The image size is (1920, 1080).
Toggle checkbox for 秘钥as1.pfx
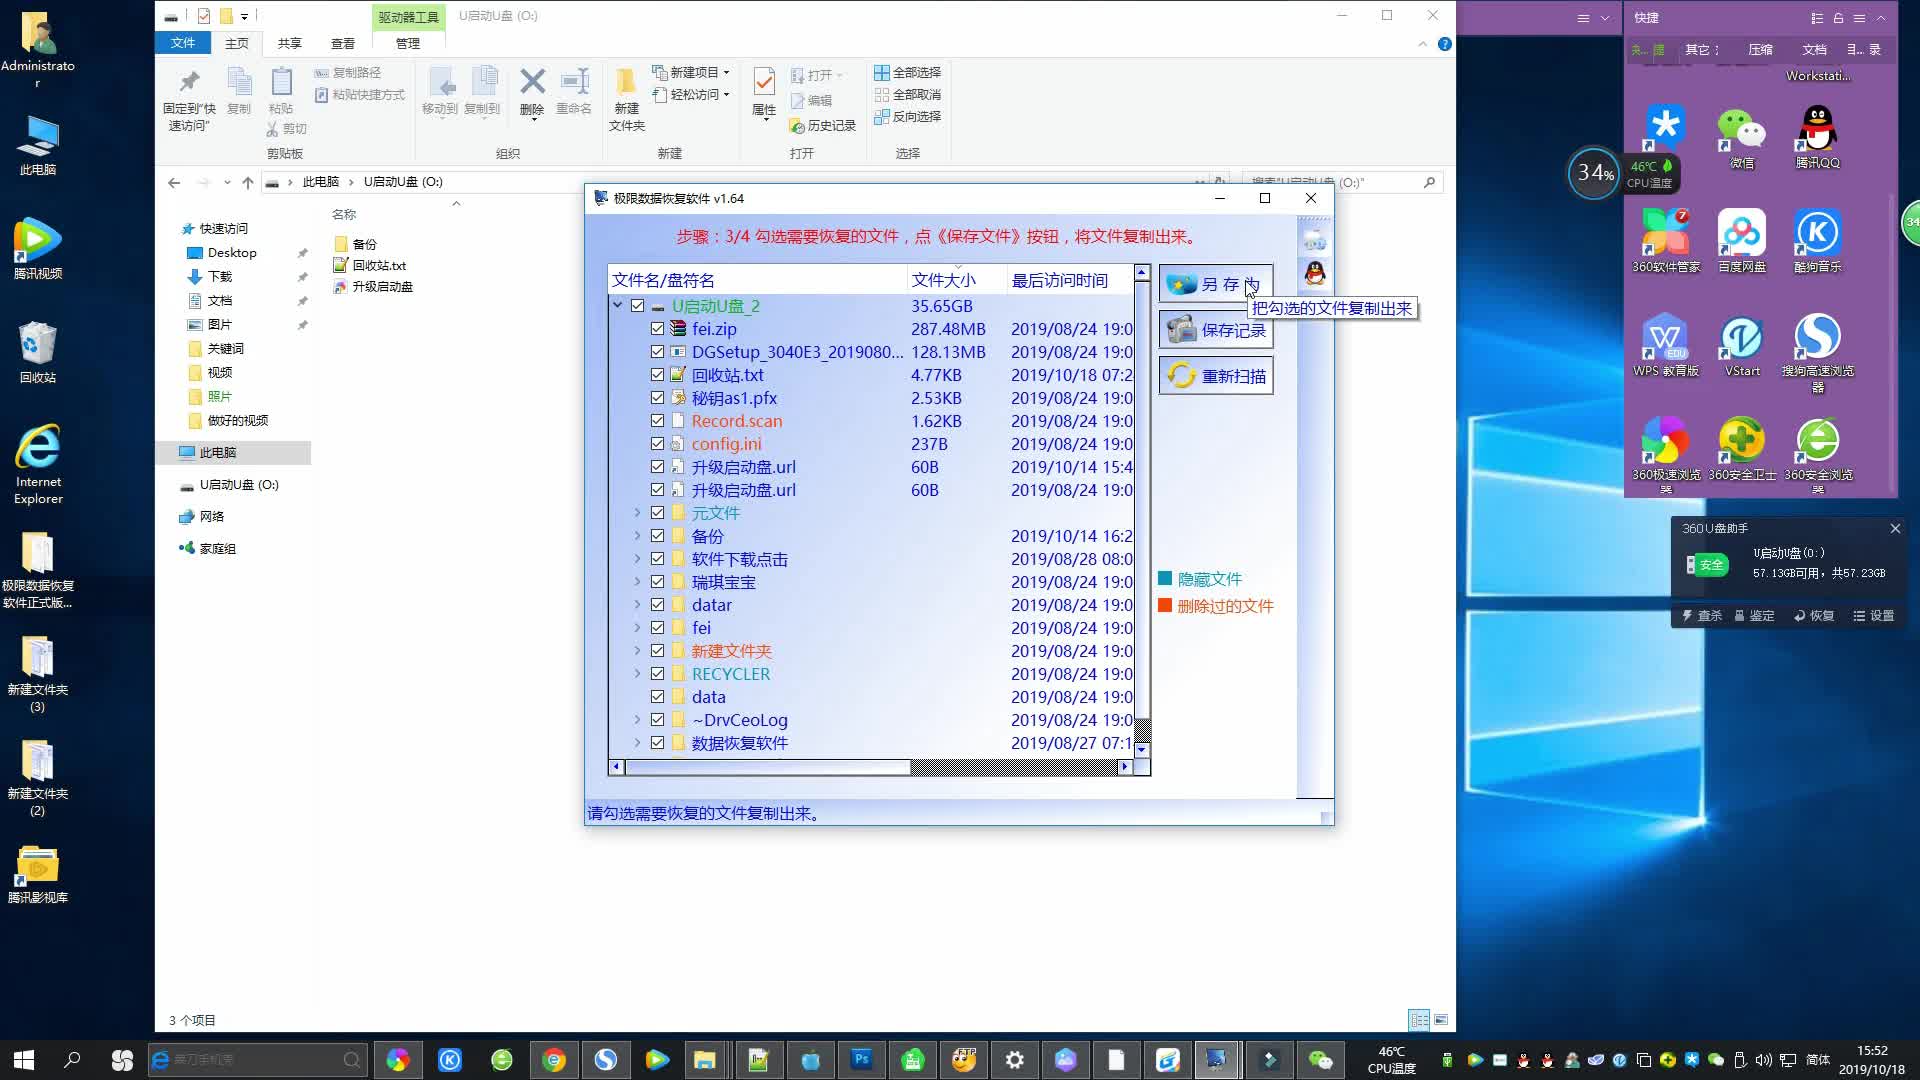pyautogui.click(x=657, y=398)
